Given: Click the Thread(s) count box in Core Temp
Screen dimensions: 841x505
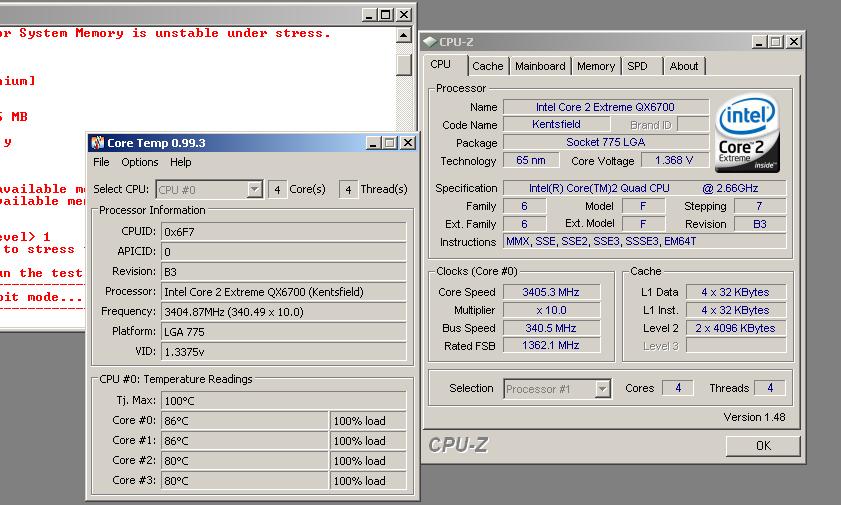Looking at the screenshot, I should (x=348, y=189).
